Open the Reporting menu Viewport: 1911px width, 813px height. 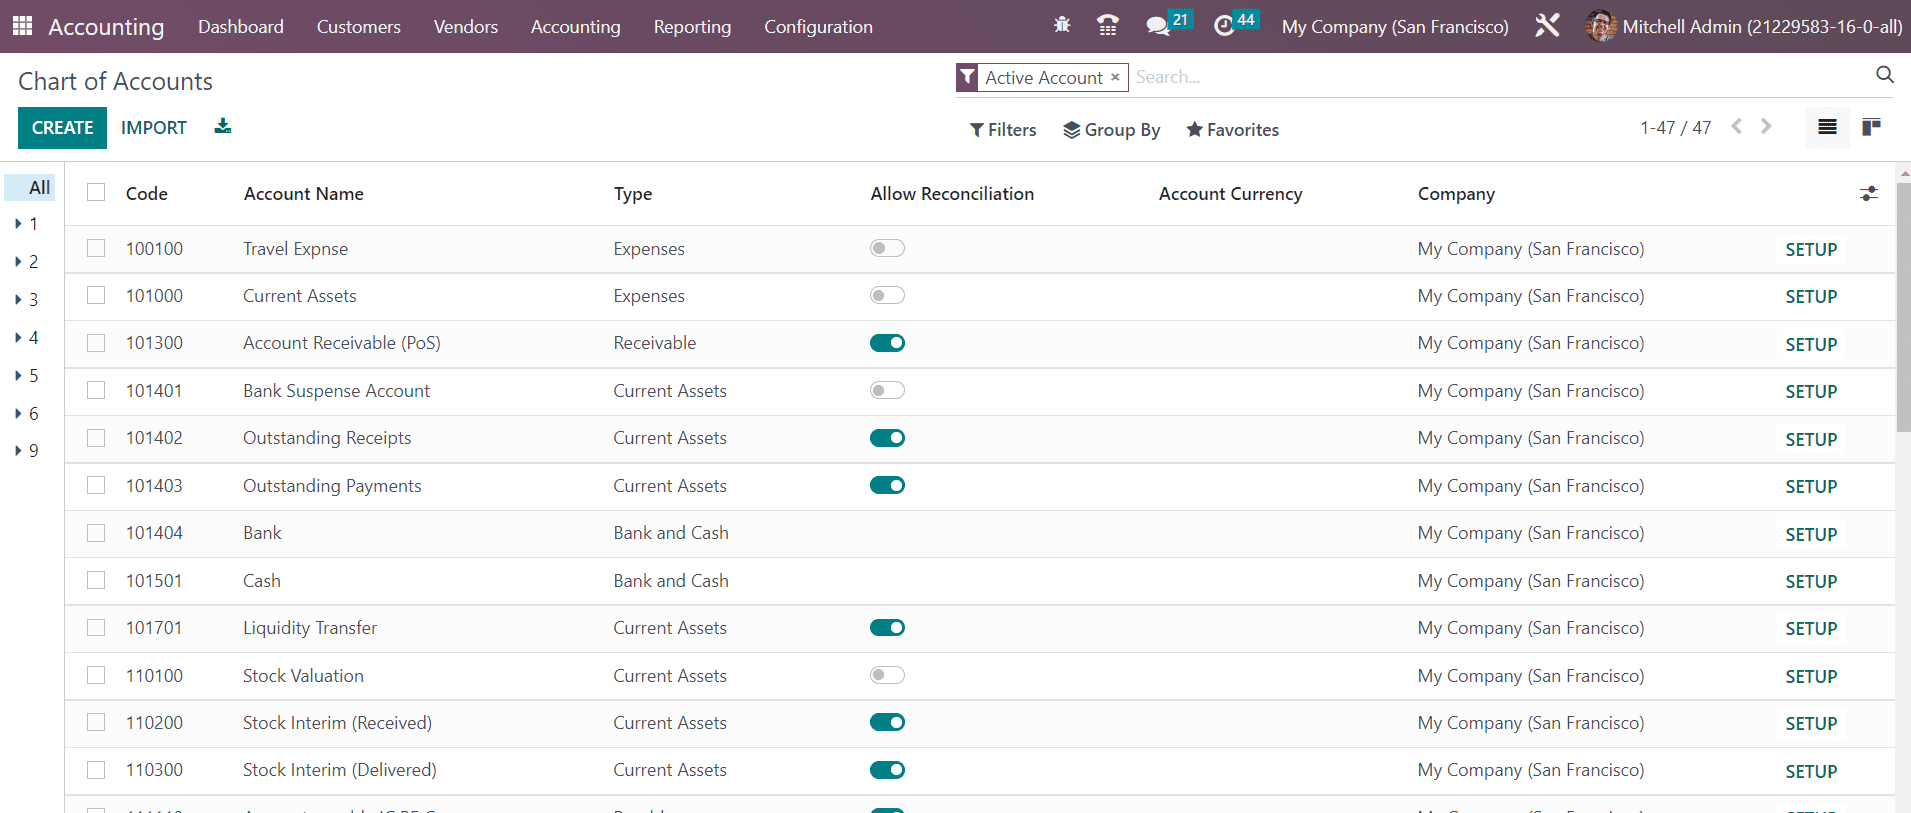pyautogui.click(x=692, y=27)
